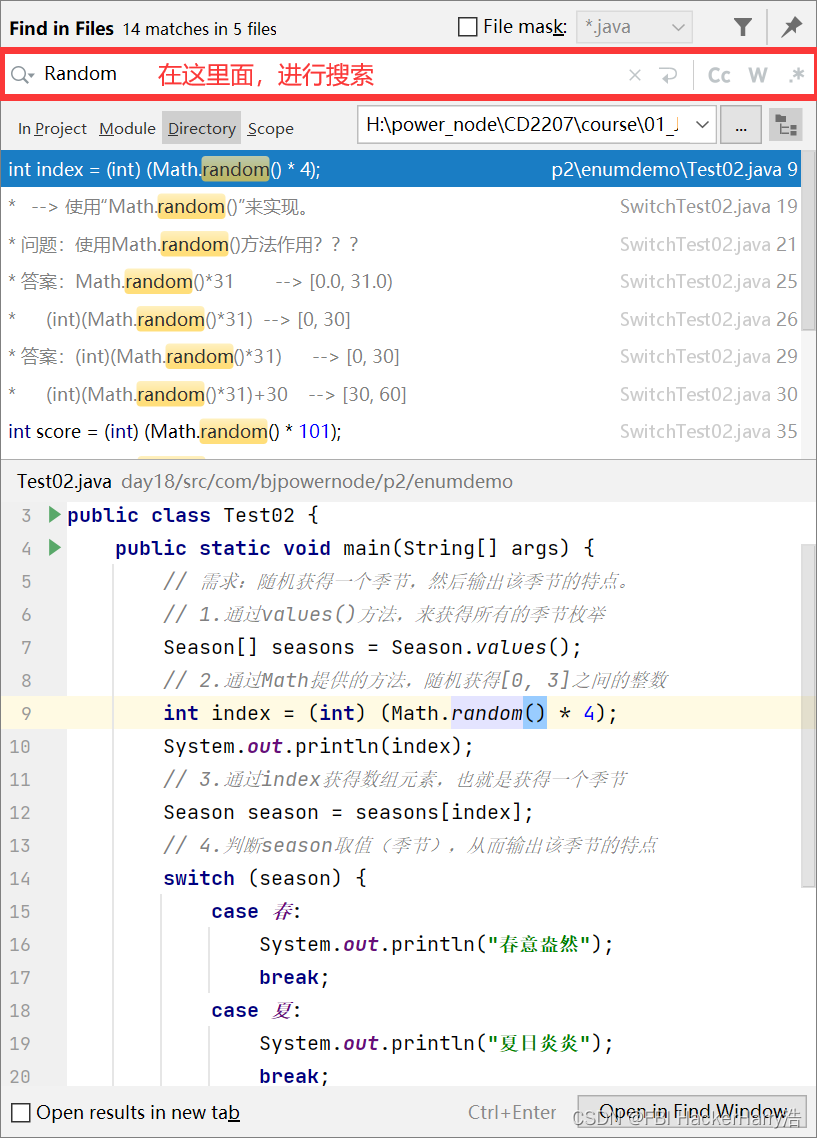Check Open results in new tab
This screenshot has height=1138, width=817.
(x=21, y=1113)
